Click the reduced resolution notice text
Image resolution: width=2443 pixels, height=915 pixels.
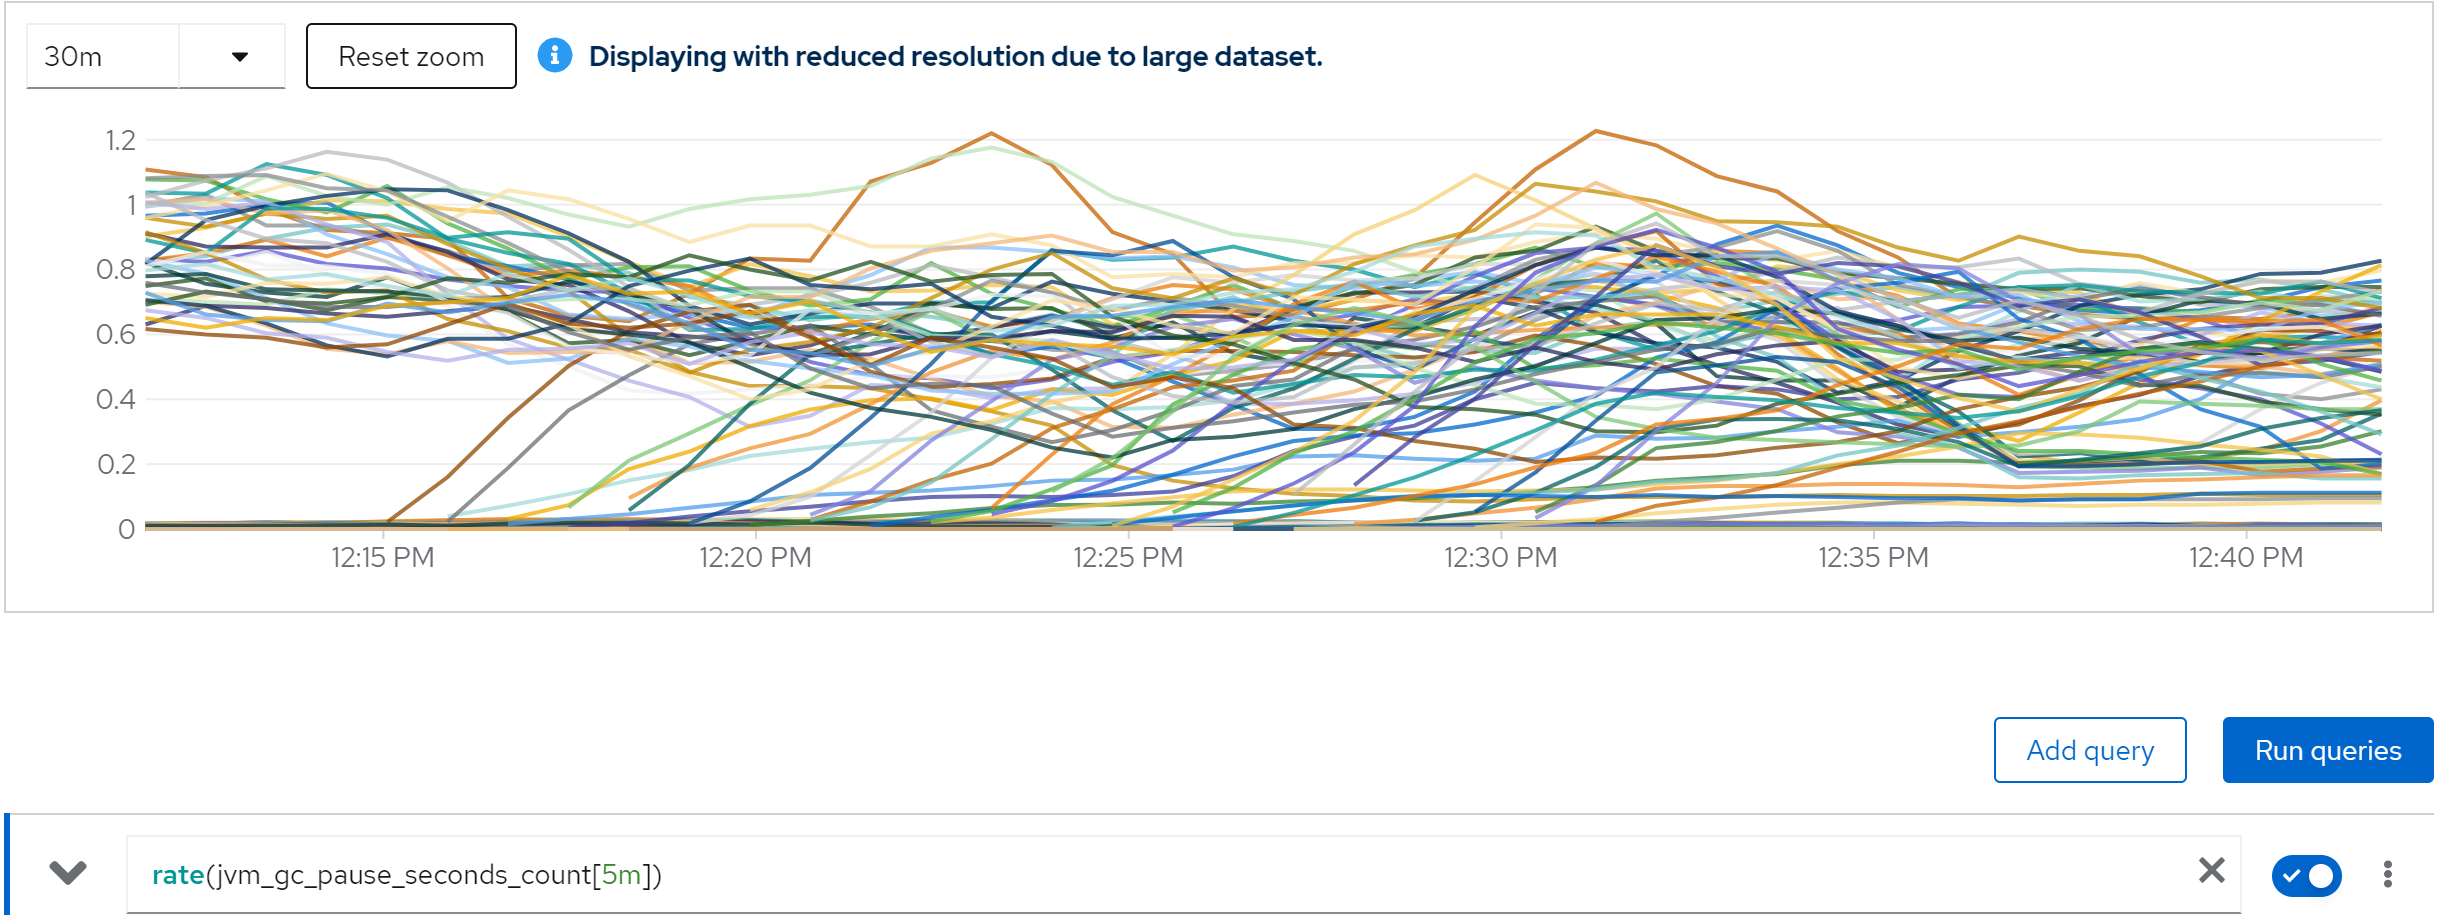[955, 57]
